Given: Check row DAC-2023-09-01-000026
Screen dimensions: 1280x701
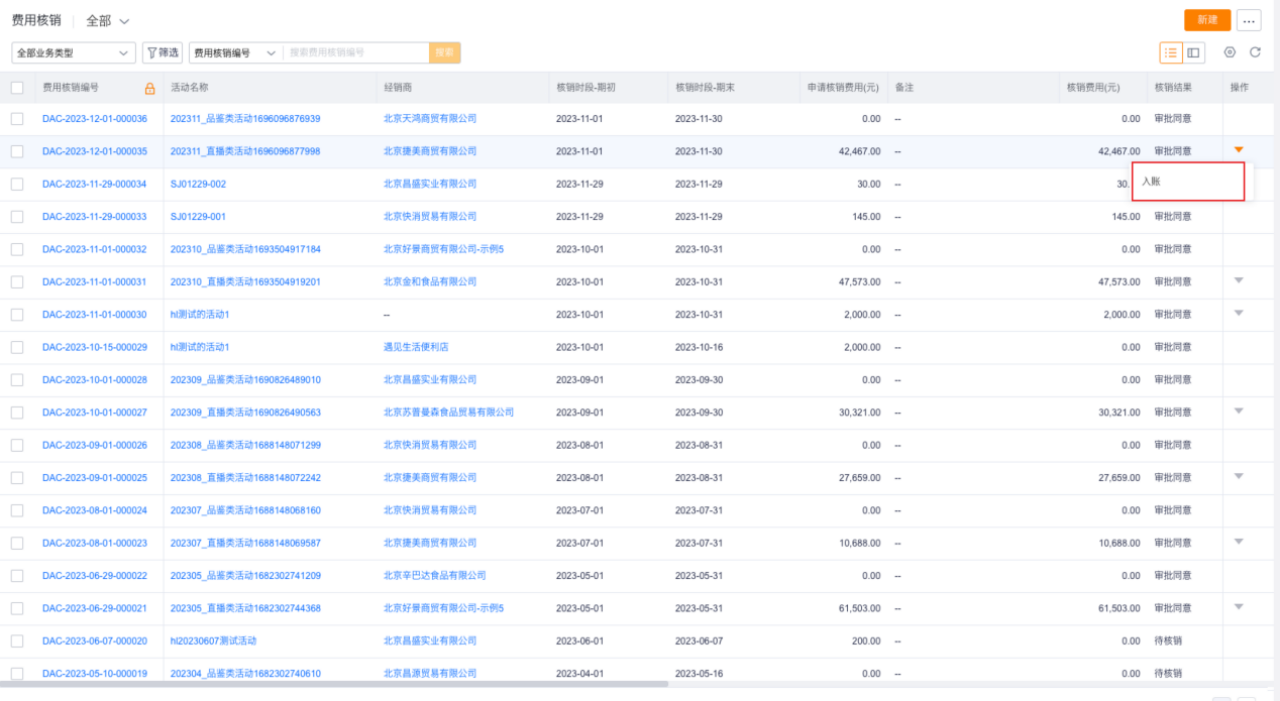Looking at the screenshot, I should (17, 445).
